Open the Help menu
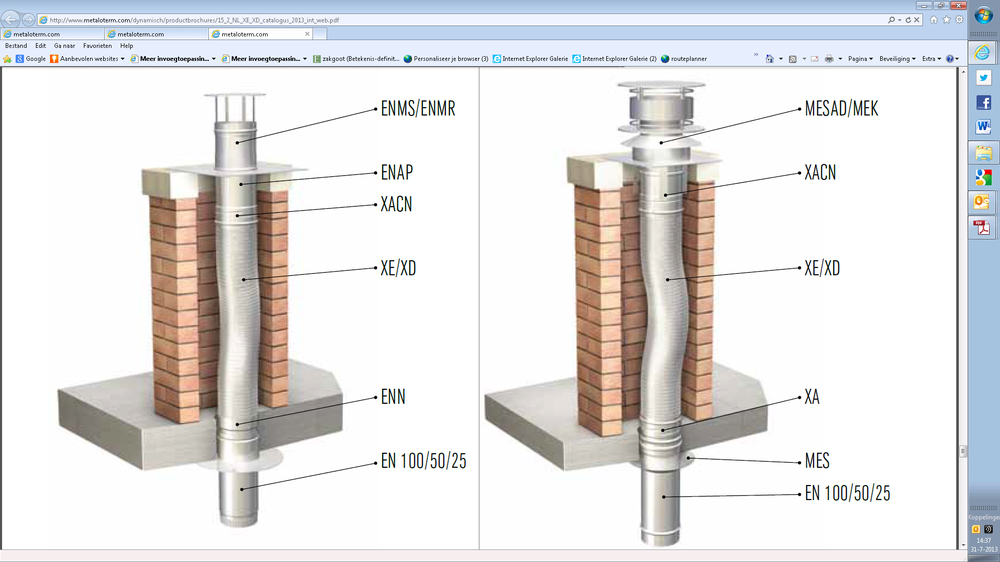Viewport: 1000px width, 562px height. point(126,46)
